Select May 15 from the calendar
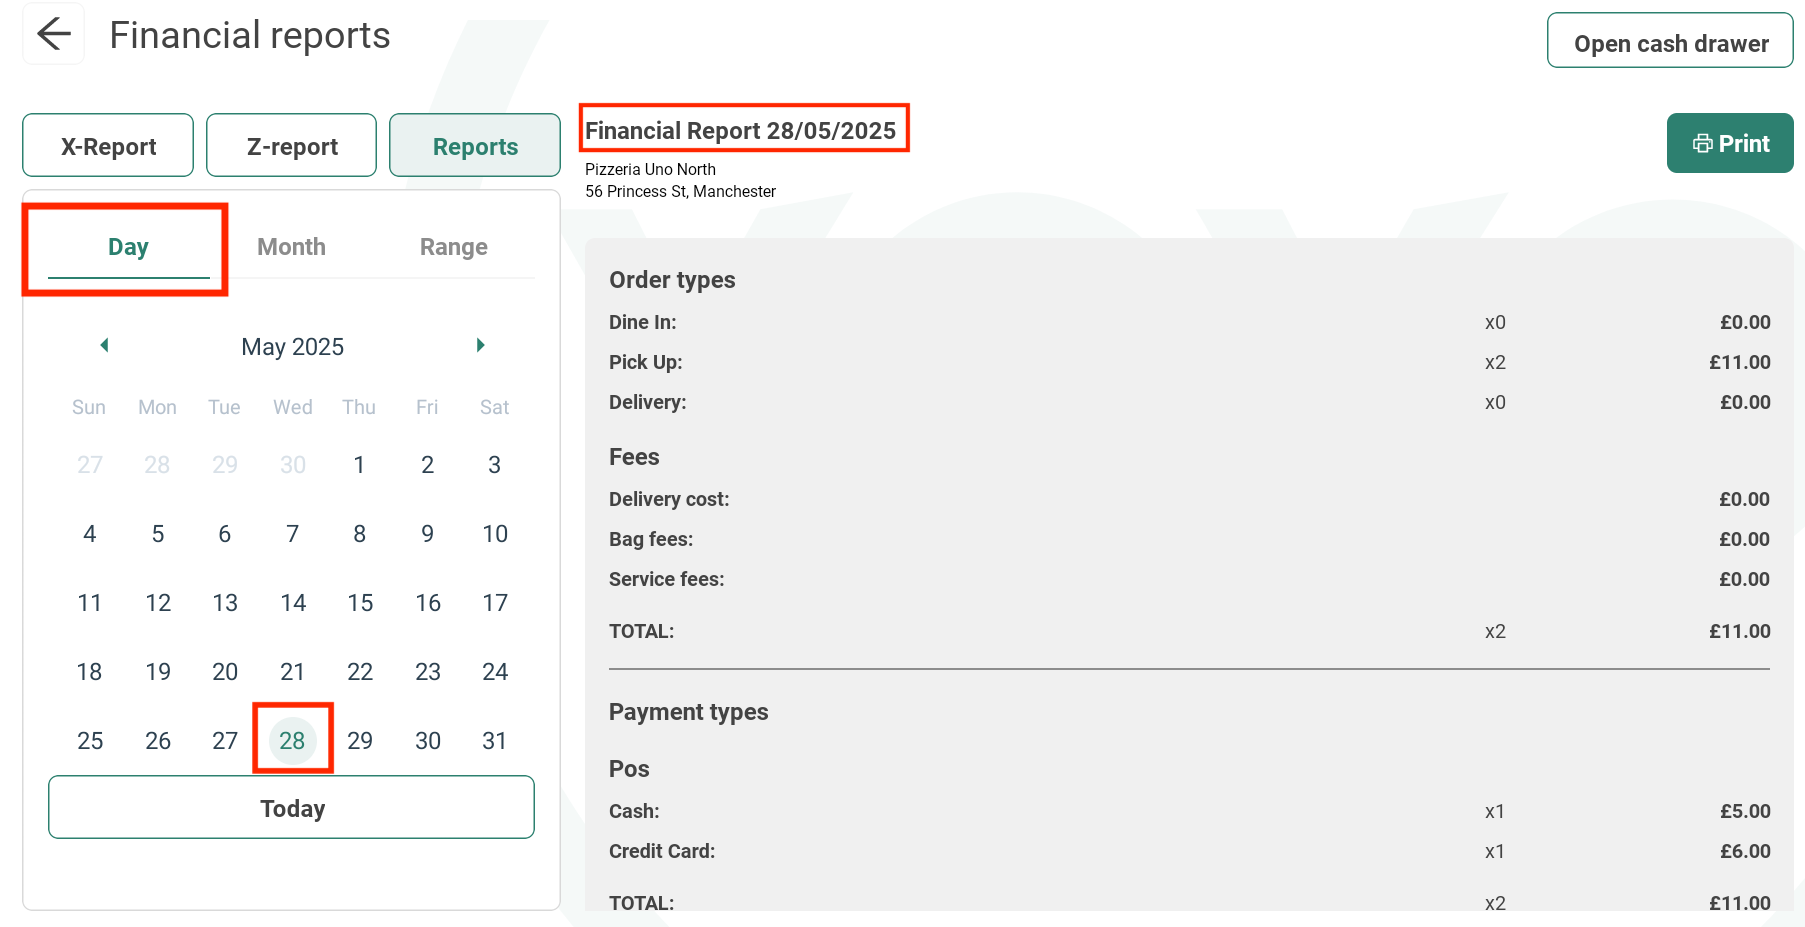1805x927 pixels. coord(359,602)
